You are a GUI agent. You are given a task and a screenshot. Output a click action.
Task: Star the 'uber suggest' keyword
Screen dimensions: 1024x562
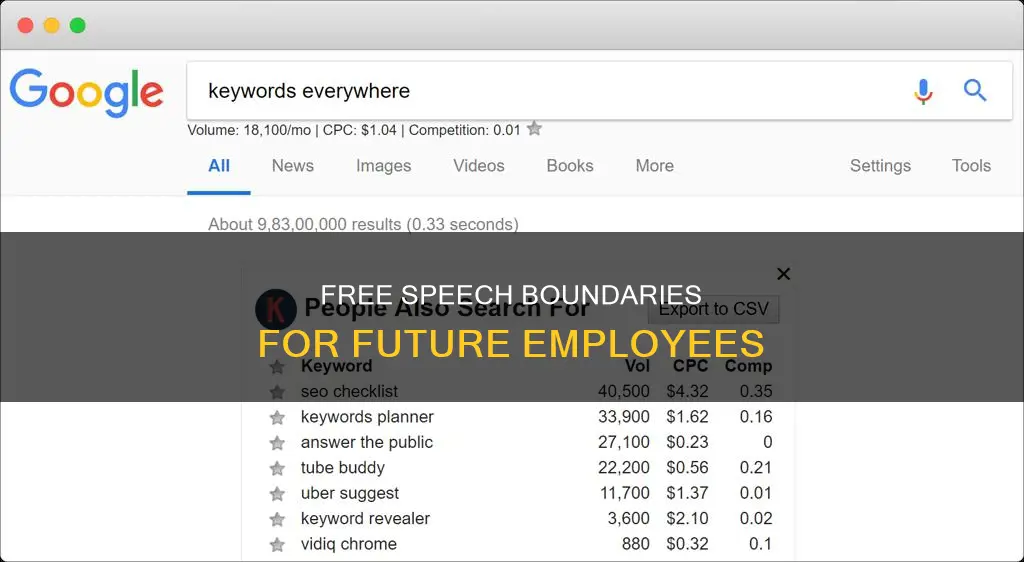277,494
